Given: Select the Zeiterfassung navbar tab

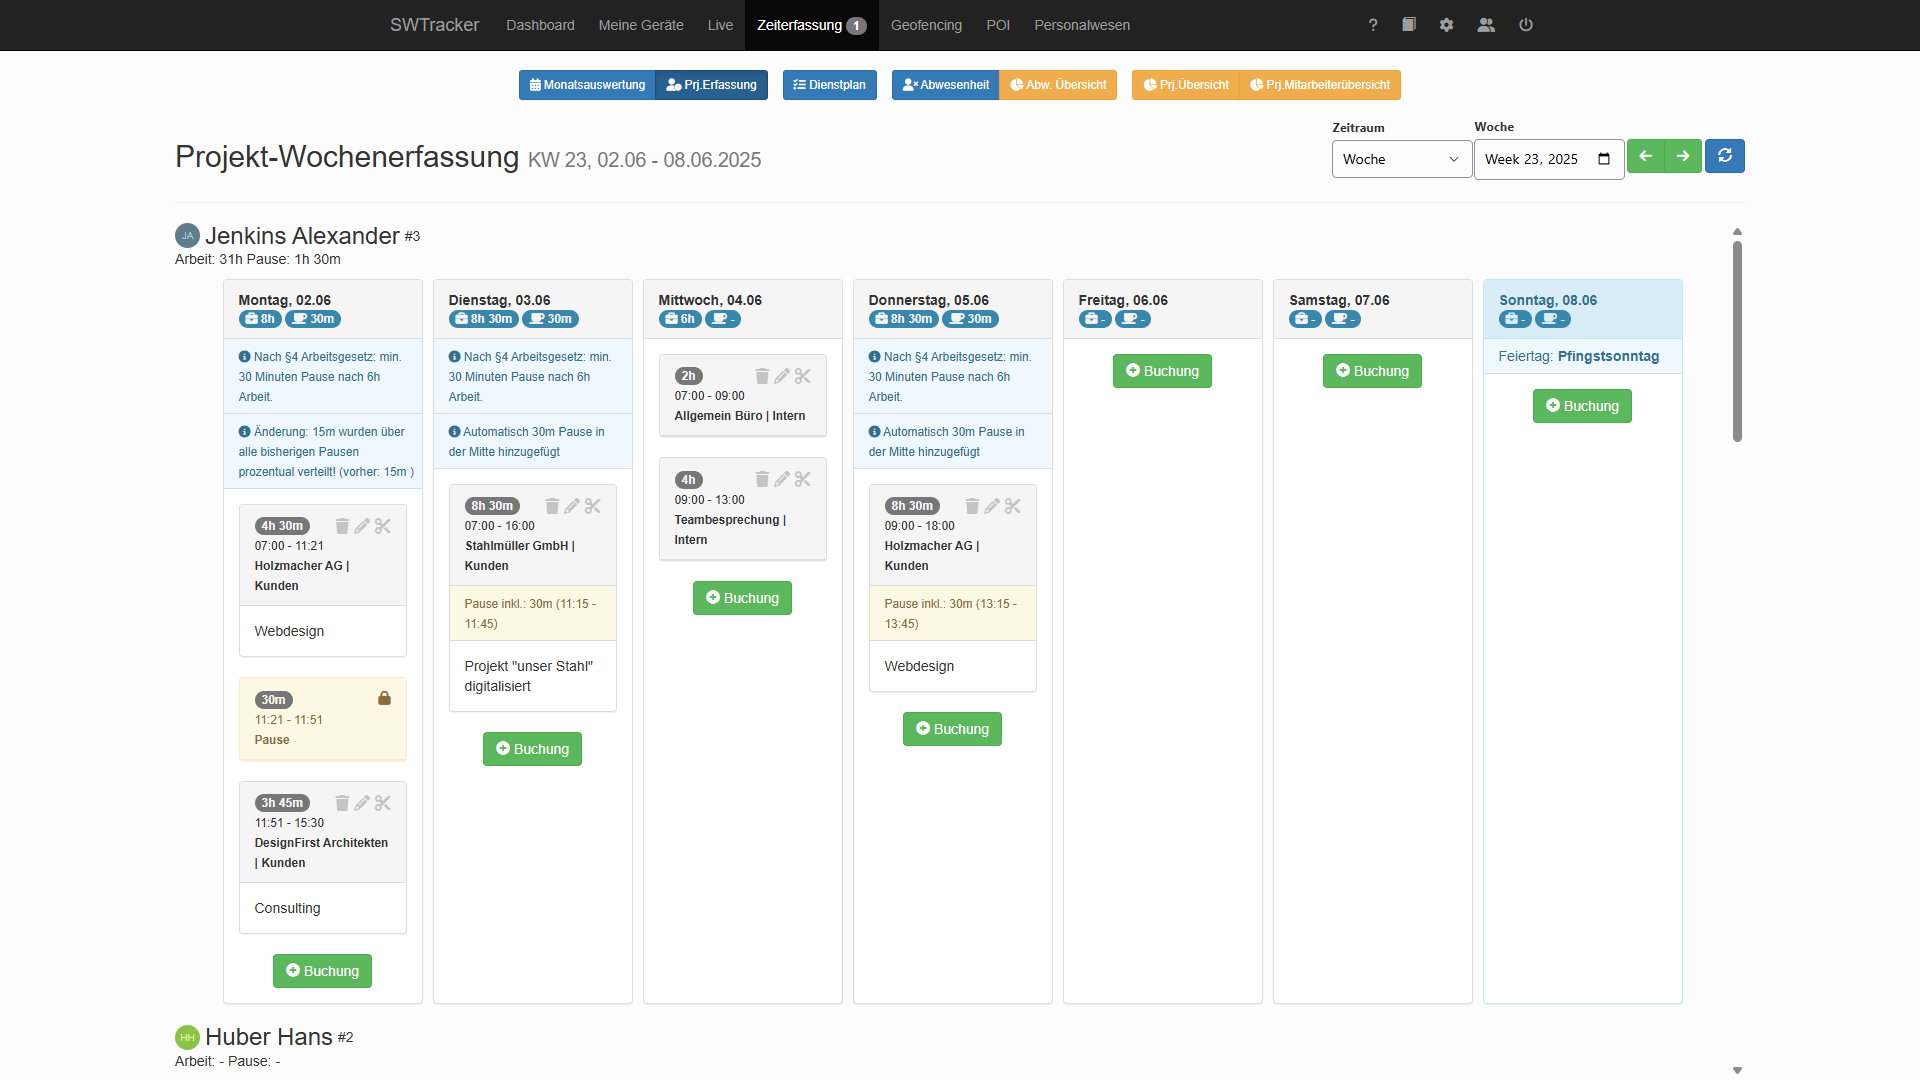Looking at the screenshot, I should [812, 25].
